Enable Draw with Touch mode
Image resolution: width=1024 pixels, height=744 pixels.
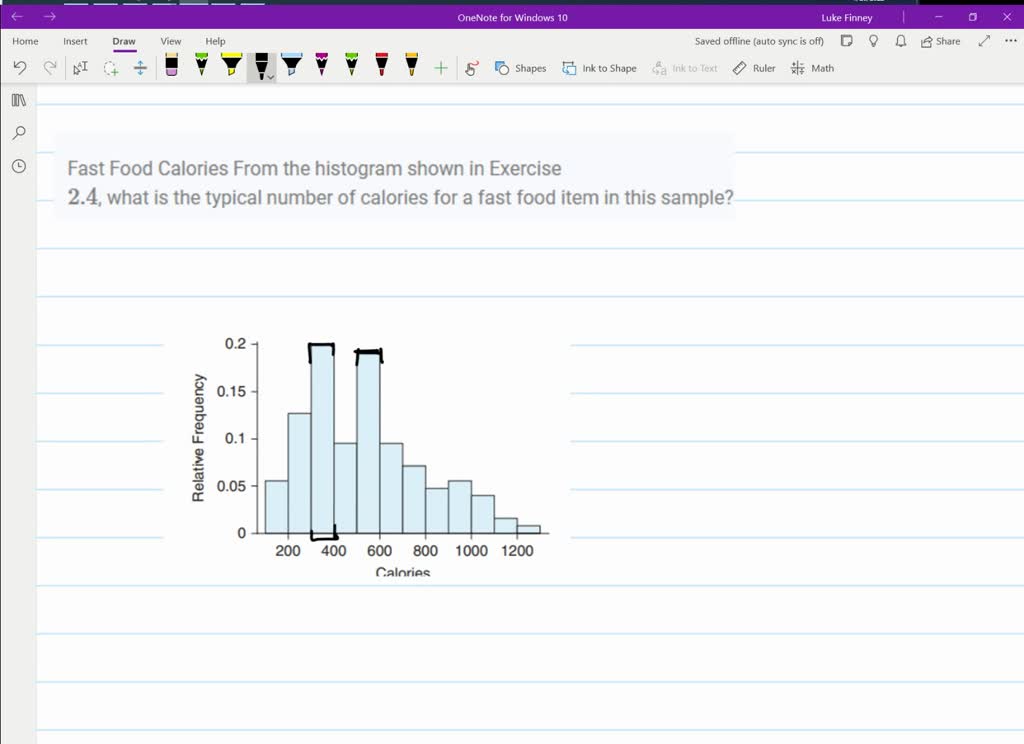point(470,68)
